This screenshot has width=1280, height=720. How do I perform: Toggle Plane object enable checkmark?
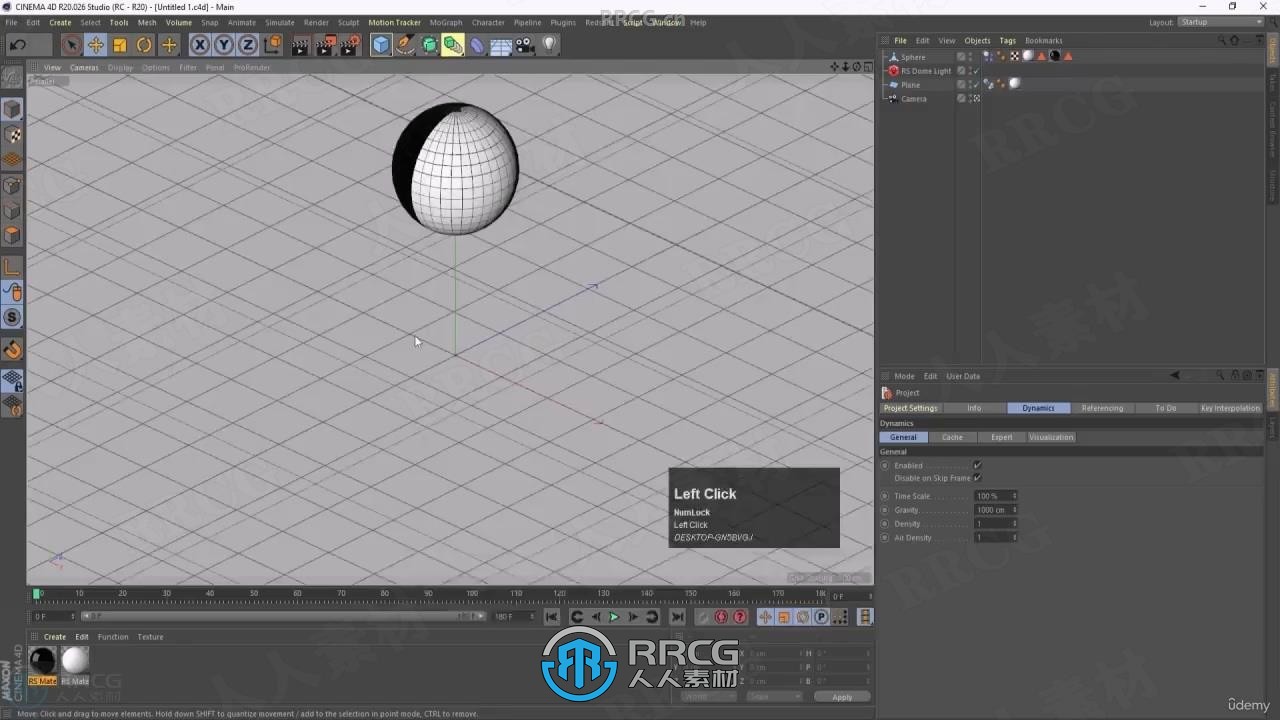tap(976, 85)
